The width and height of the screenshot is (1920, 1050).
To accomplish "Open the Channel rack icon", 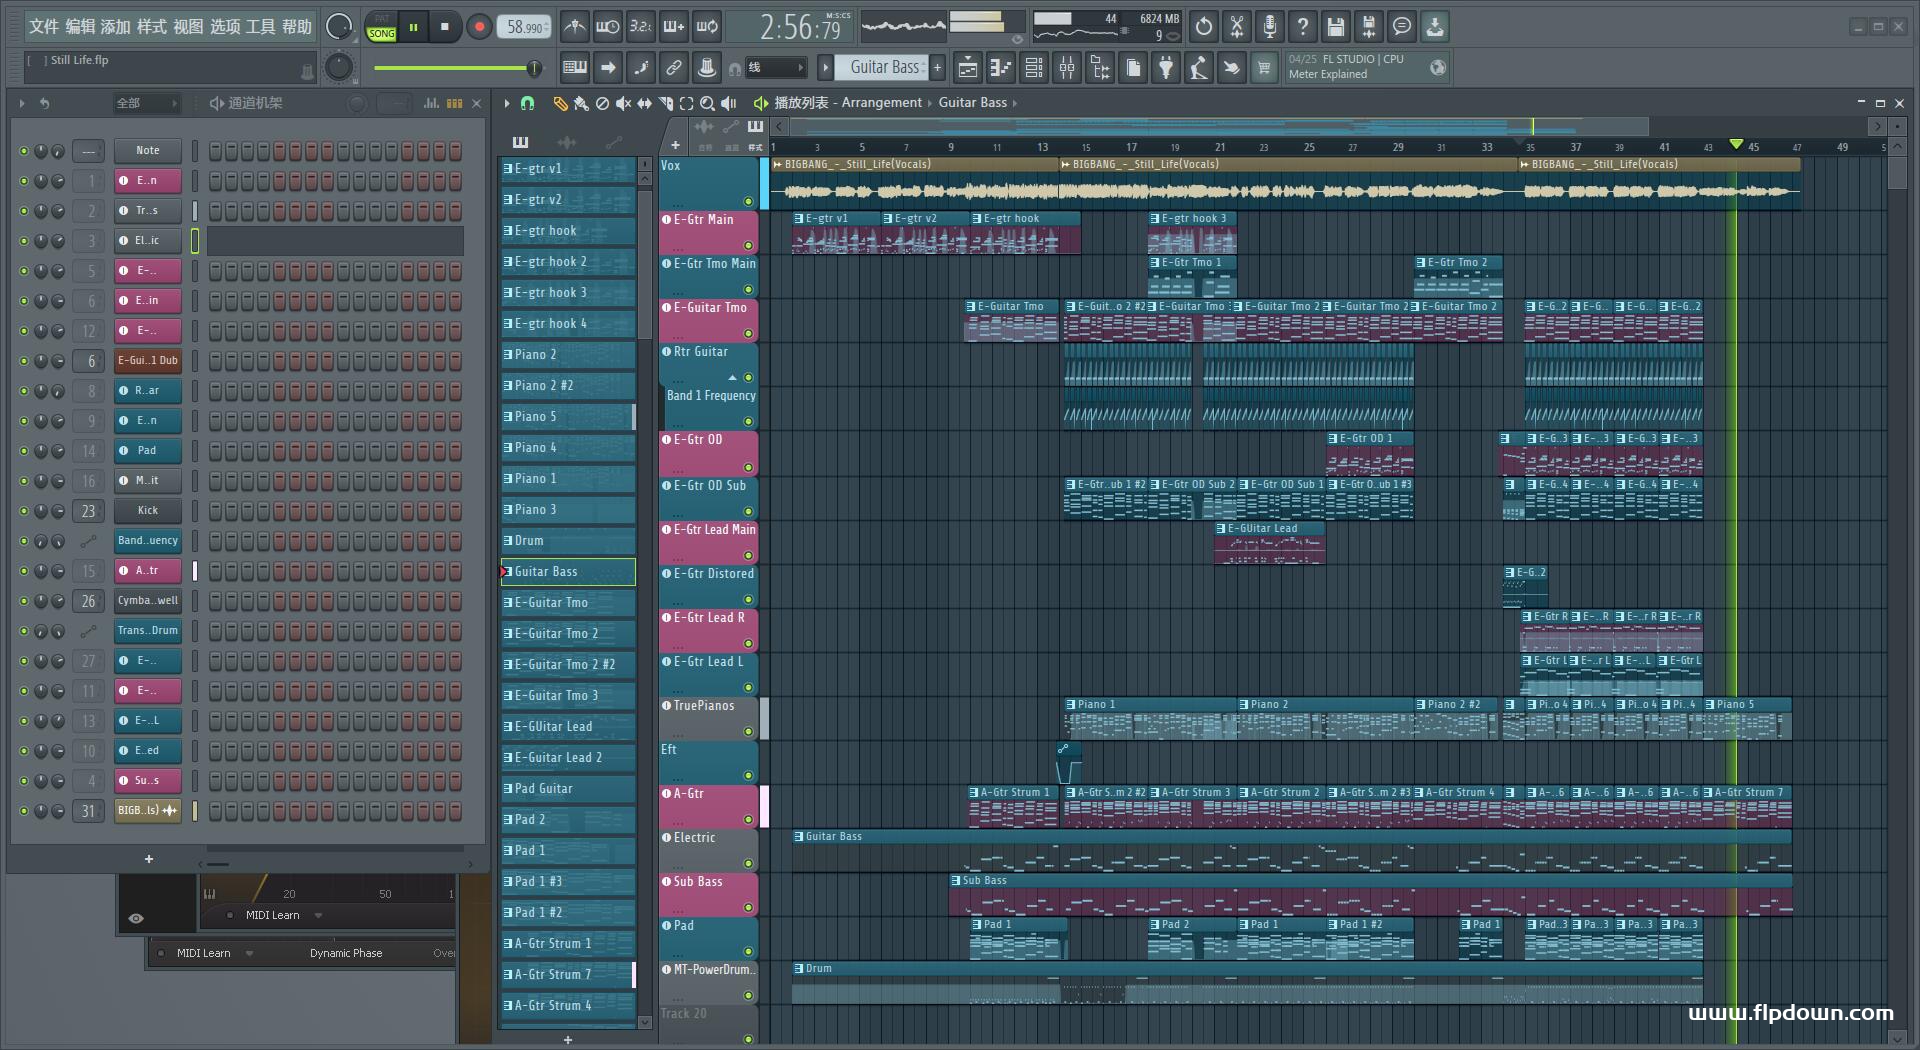I will click(x=1034, y=68).
